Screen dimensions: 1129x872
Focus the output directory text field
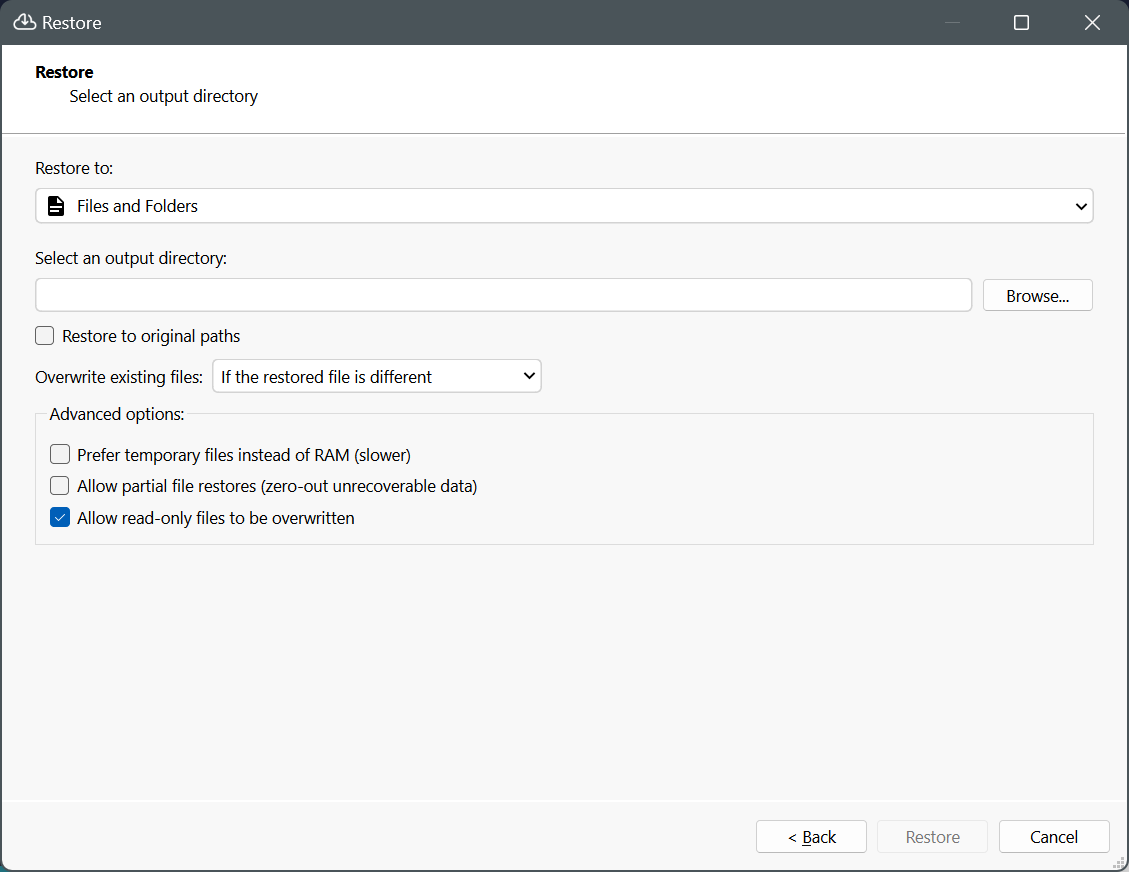pyautogui.click(x=503, y=295)
